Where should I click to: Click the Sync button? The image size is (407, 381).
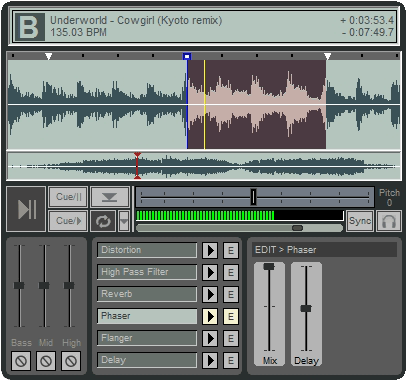coord(360,221)
